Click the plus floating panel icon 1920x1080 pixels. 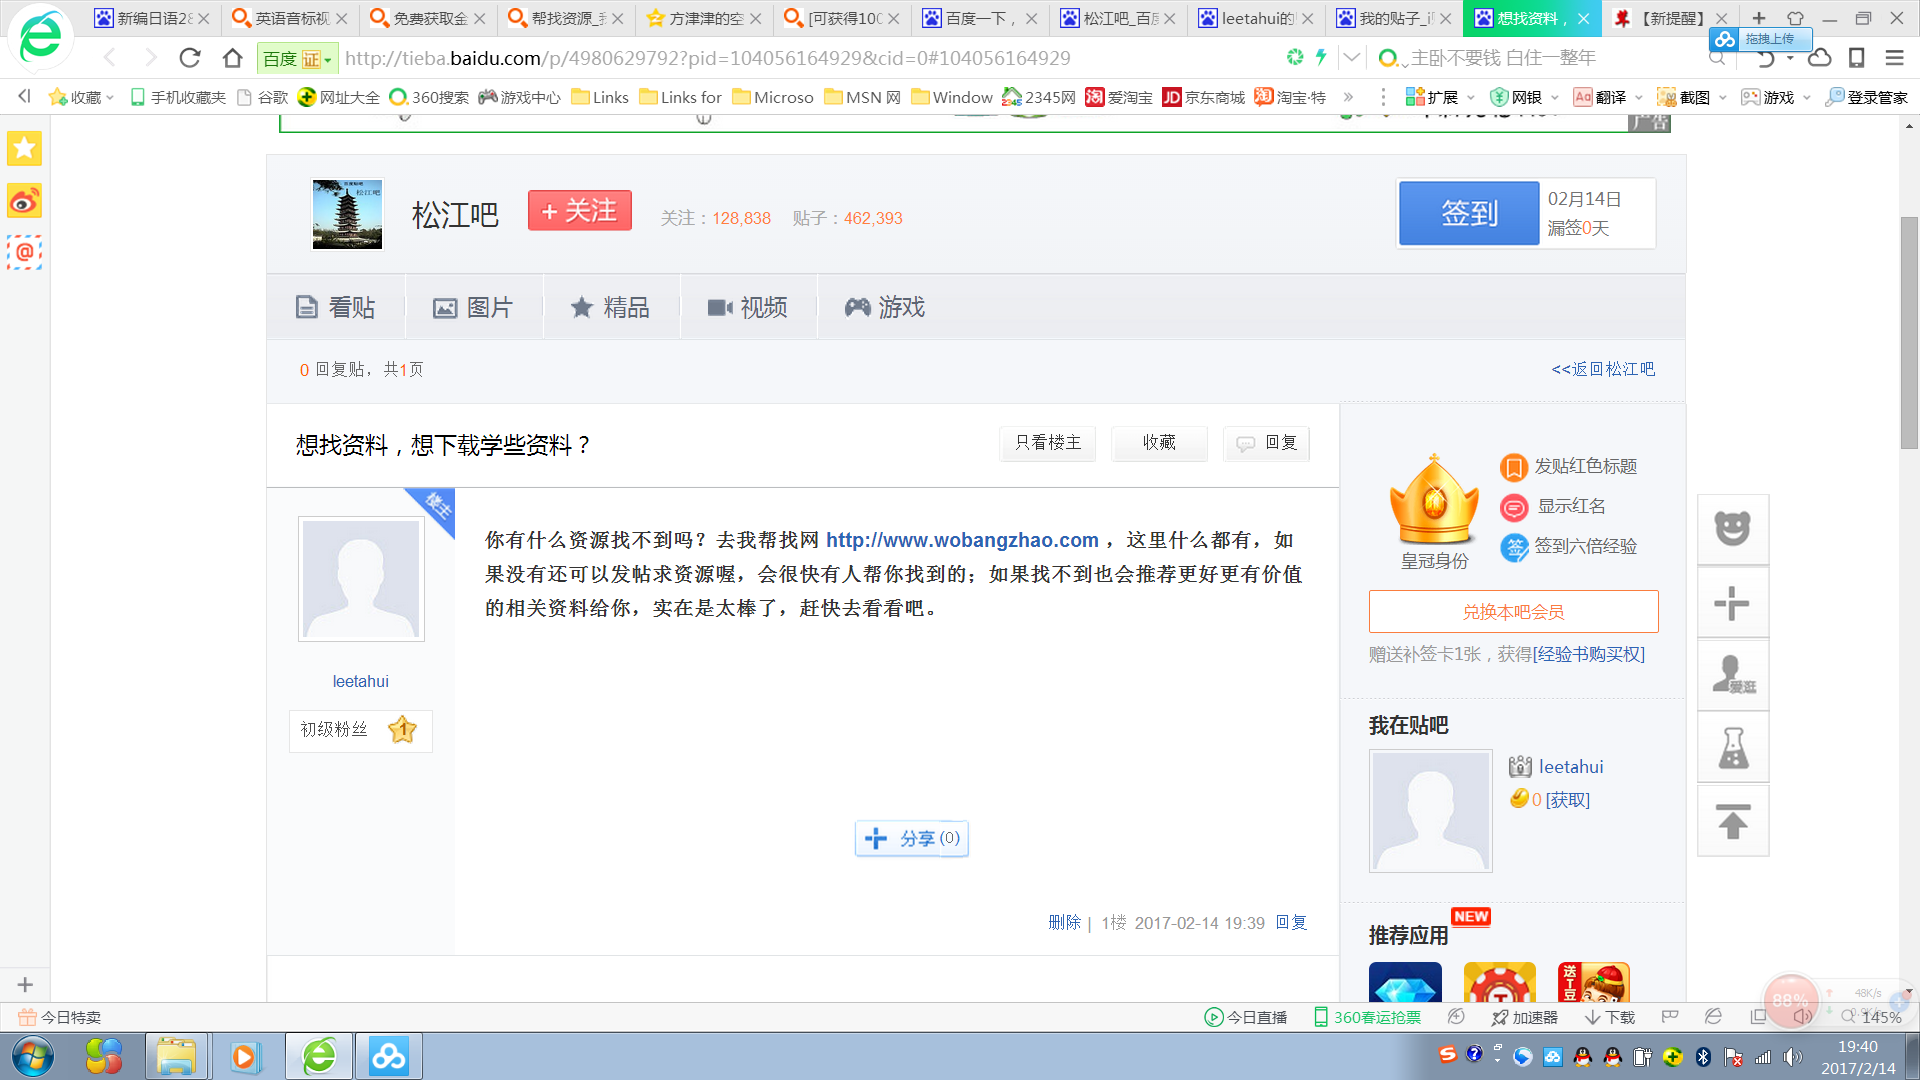point(1733,604)
